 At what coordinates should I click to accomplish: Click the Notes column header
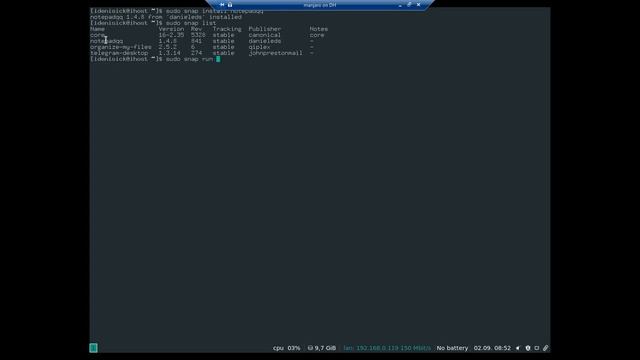coord(319,29)
